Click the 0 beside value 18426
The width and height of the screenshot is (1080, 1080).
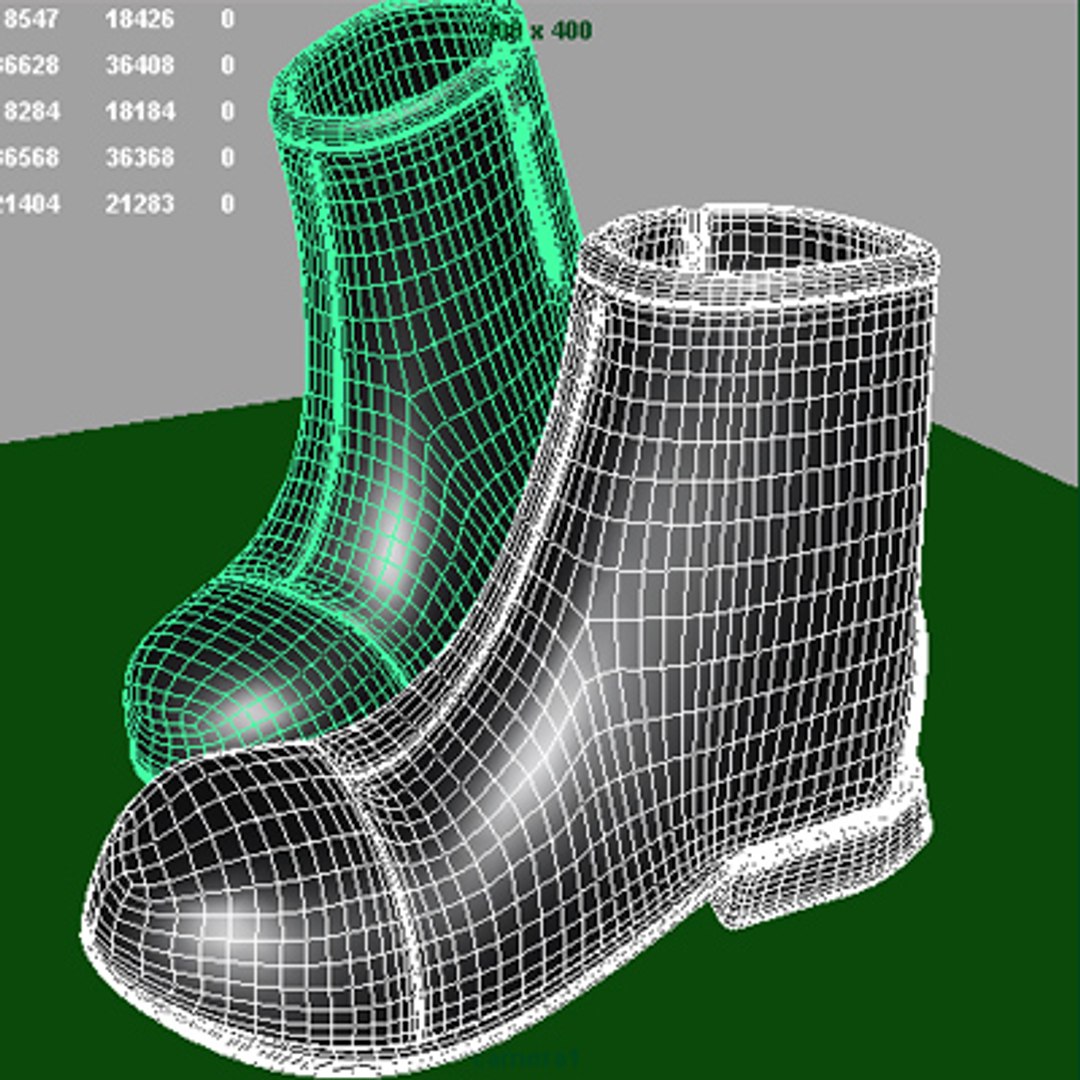228,19
